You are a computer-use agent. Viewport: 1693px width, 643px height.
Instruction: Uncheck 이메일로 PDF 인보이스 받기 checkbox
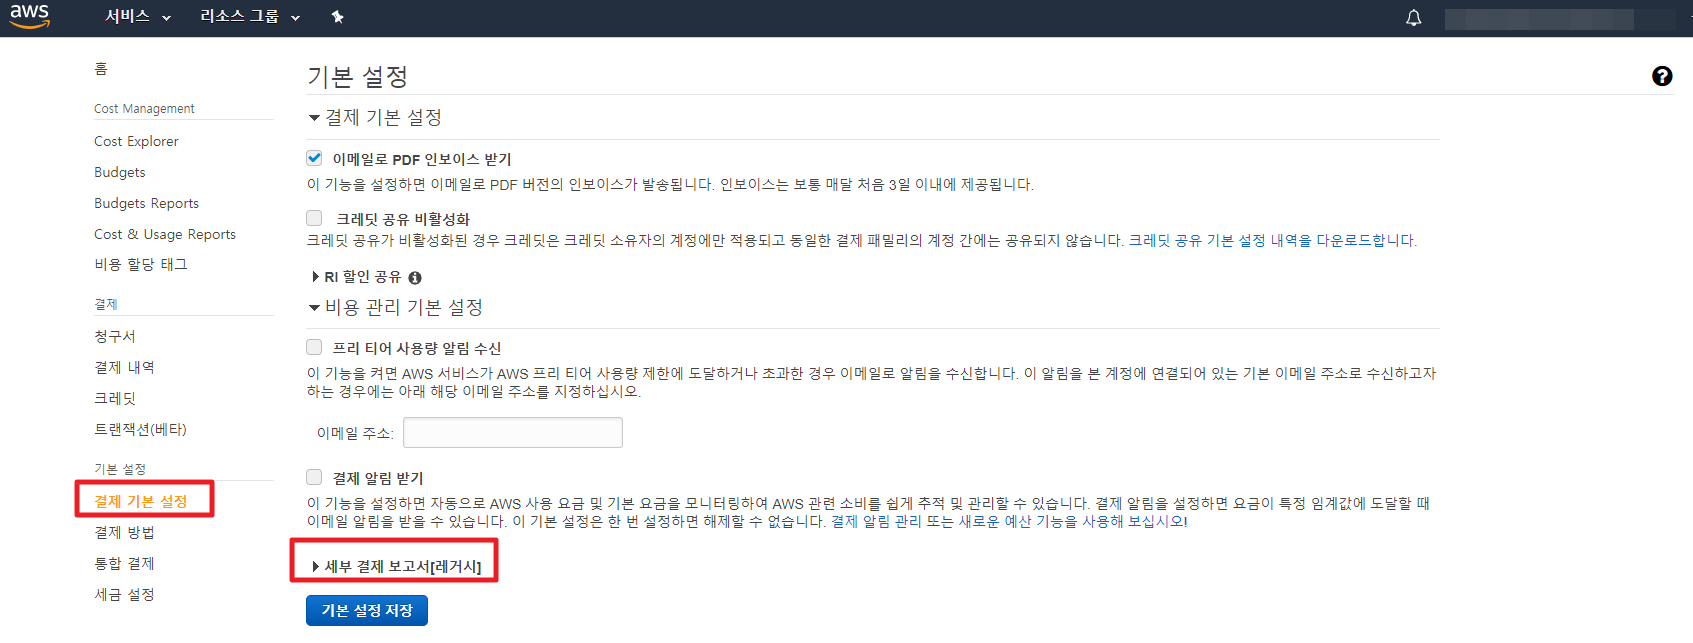coord(314,158)
